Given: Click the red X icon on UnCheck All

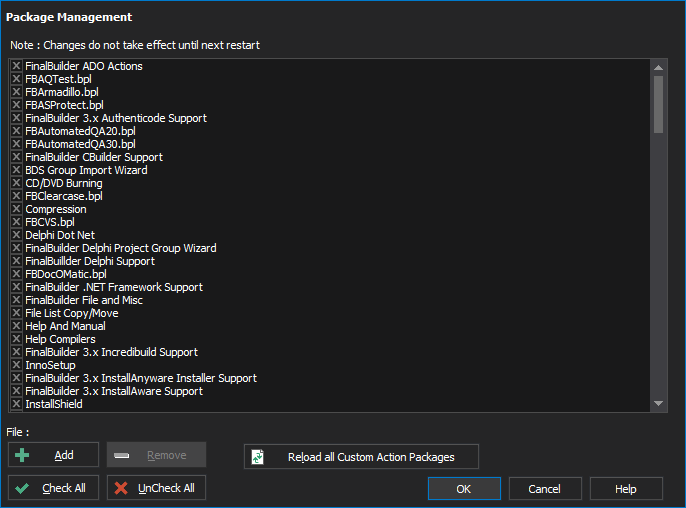Looking at the screenshot, I should (x=121, y=488).
